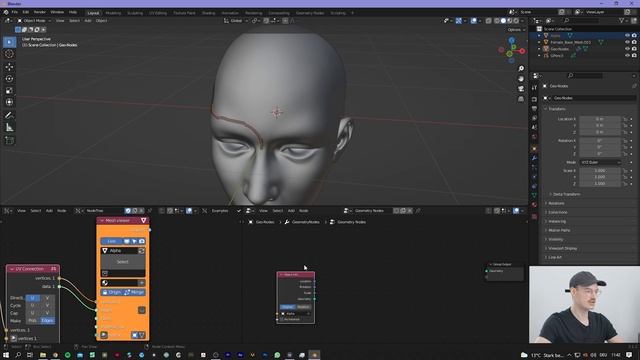
Task: Click Merge button in Mesh viewer node
Action: coord(134,292)
